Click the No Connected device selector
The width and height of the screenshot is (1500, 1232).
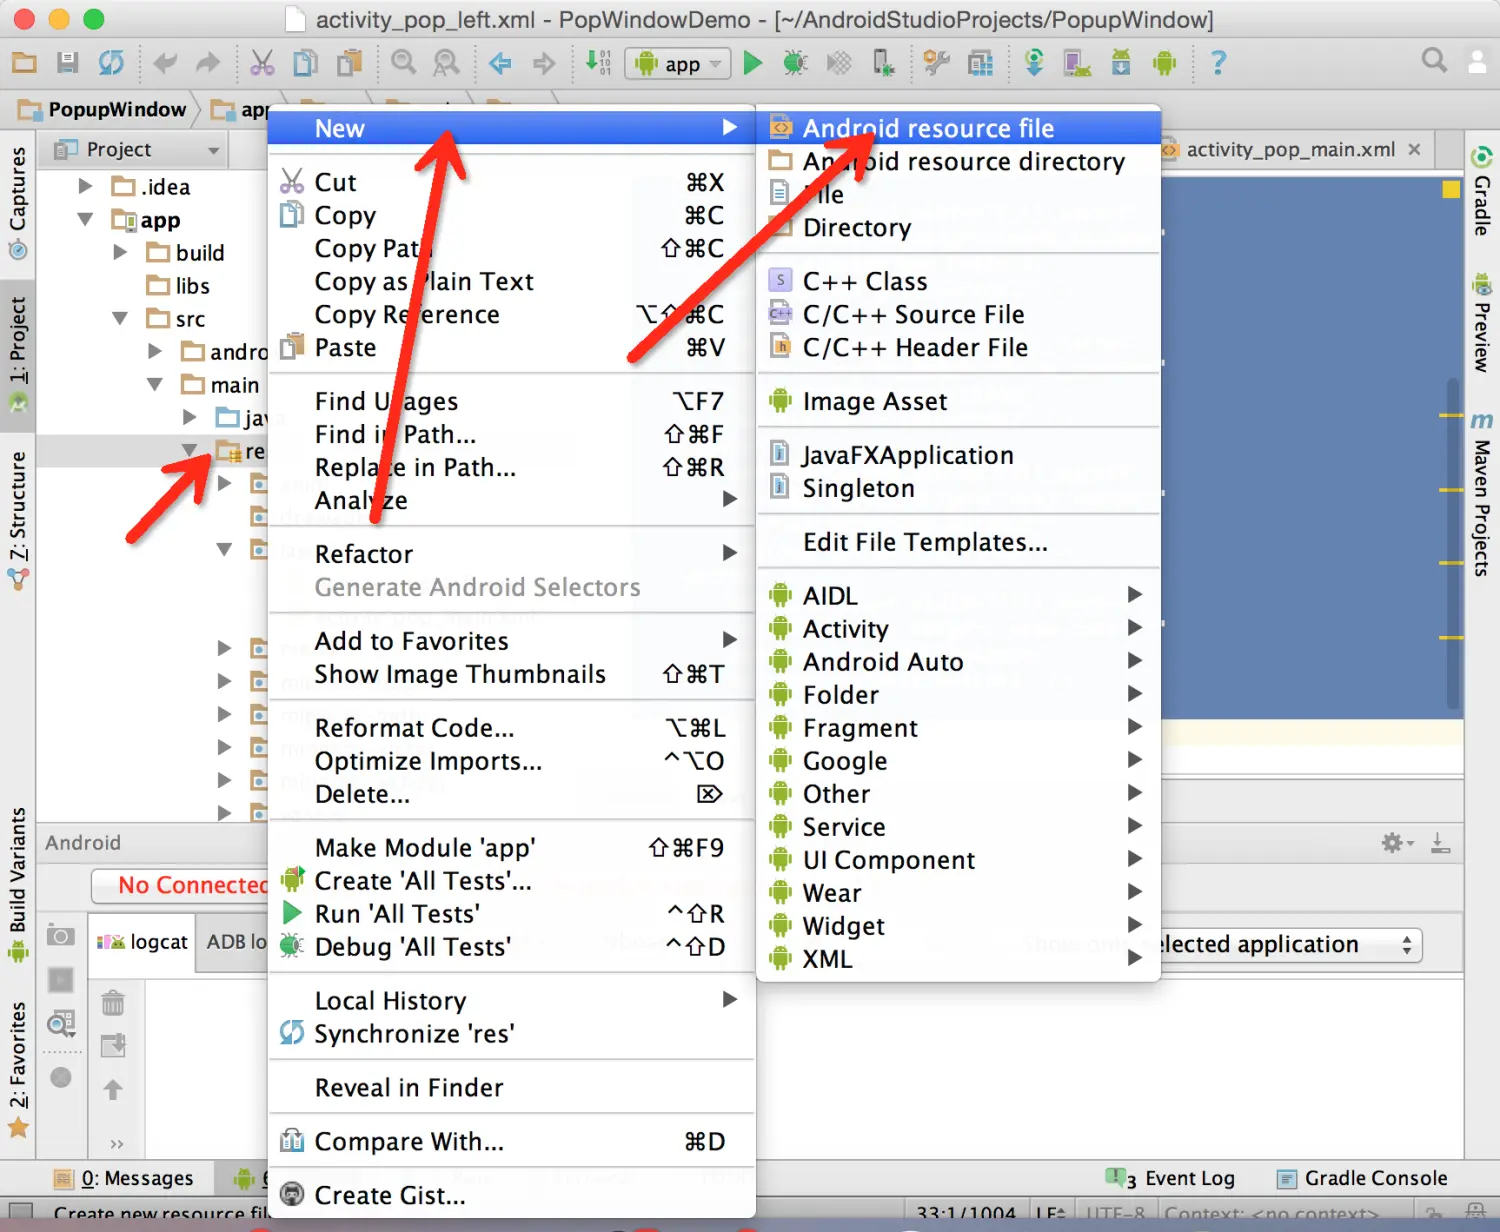click(x=180, y=885)
